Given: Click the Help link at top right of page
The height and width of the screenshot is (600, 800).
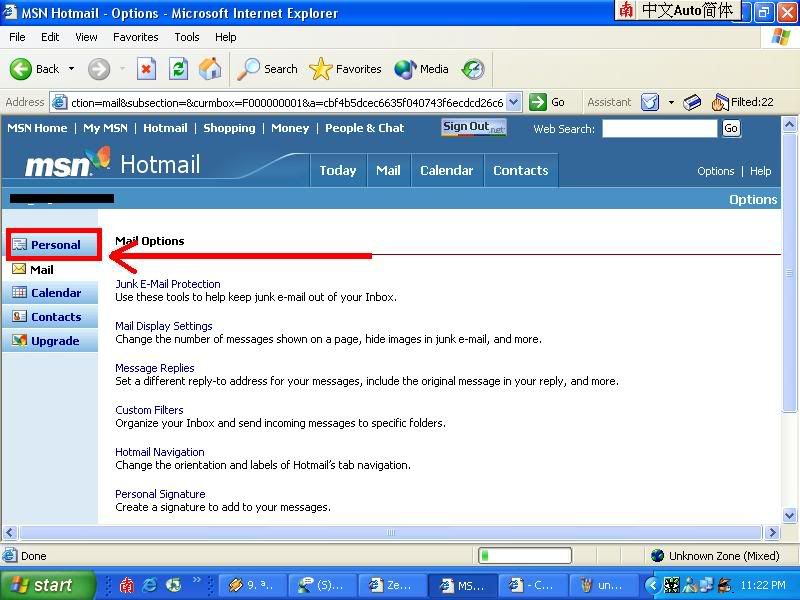Looking at the screenshot, I should (760, 171).
